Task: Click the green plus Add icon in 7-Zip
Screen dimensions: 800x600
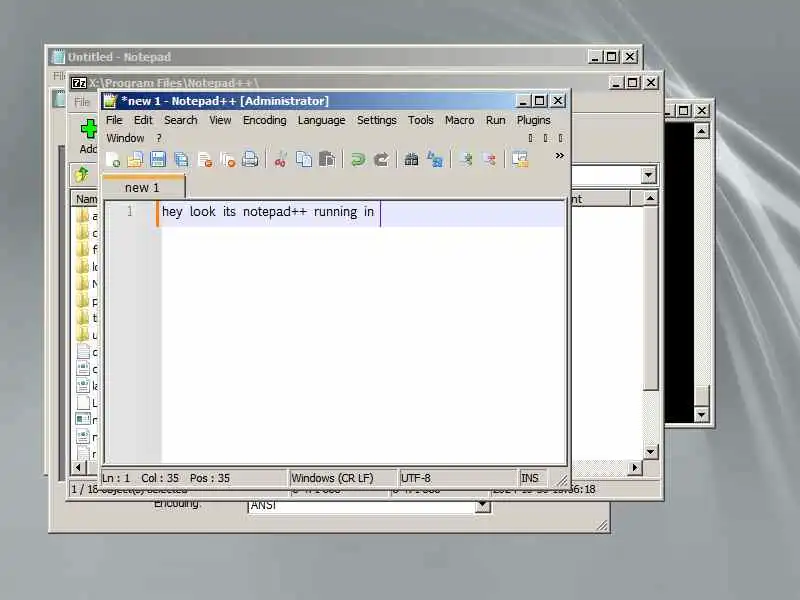Action: [89, 129]
